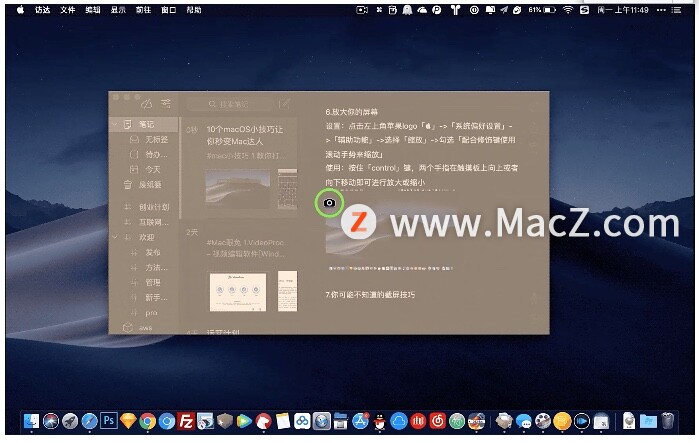Select the 无标签 sidebar item
Image resolution: width=699 pixels, height=443 pixels.
coord(144,139)
